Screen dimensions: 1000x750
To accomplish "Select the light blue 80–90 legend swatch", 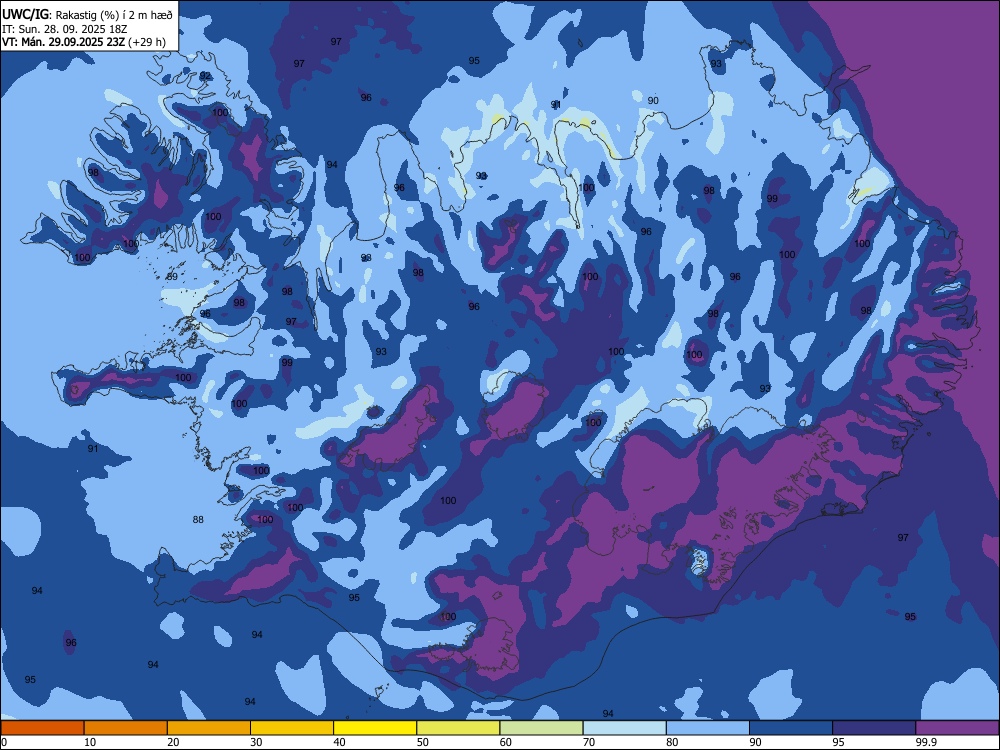I will [708, 728].
